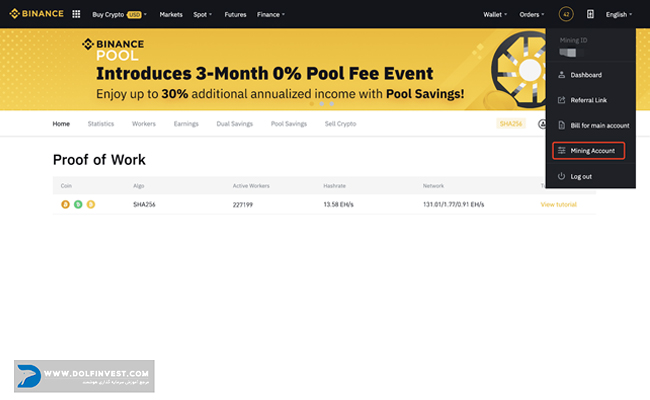Open the Pool Savings tab

(x=288, y=124)
